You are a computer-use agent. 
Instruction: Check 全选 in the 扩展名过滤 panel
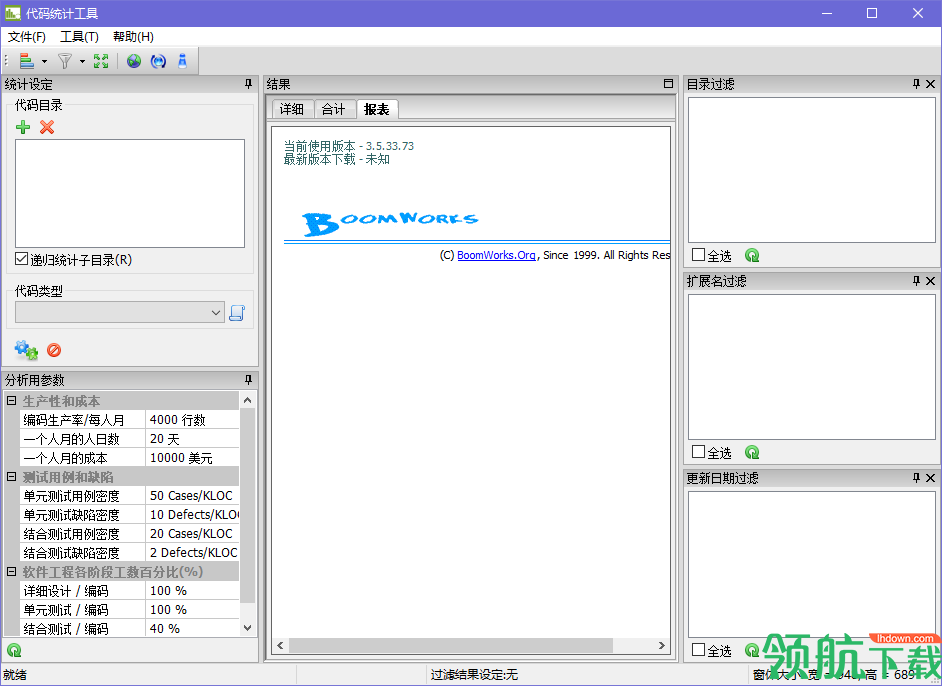(698, 452)
